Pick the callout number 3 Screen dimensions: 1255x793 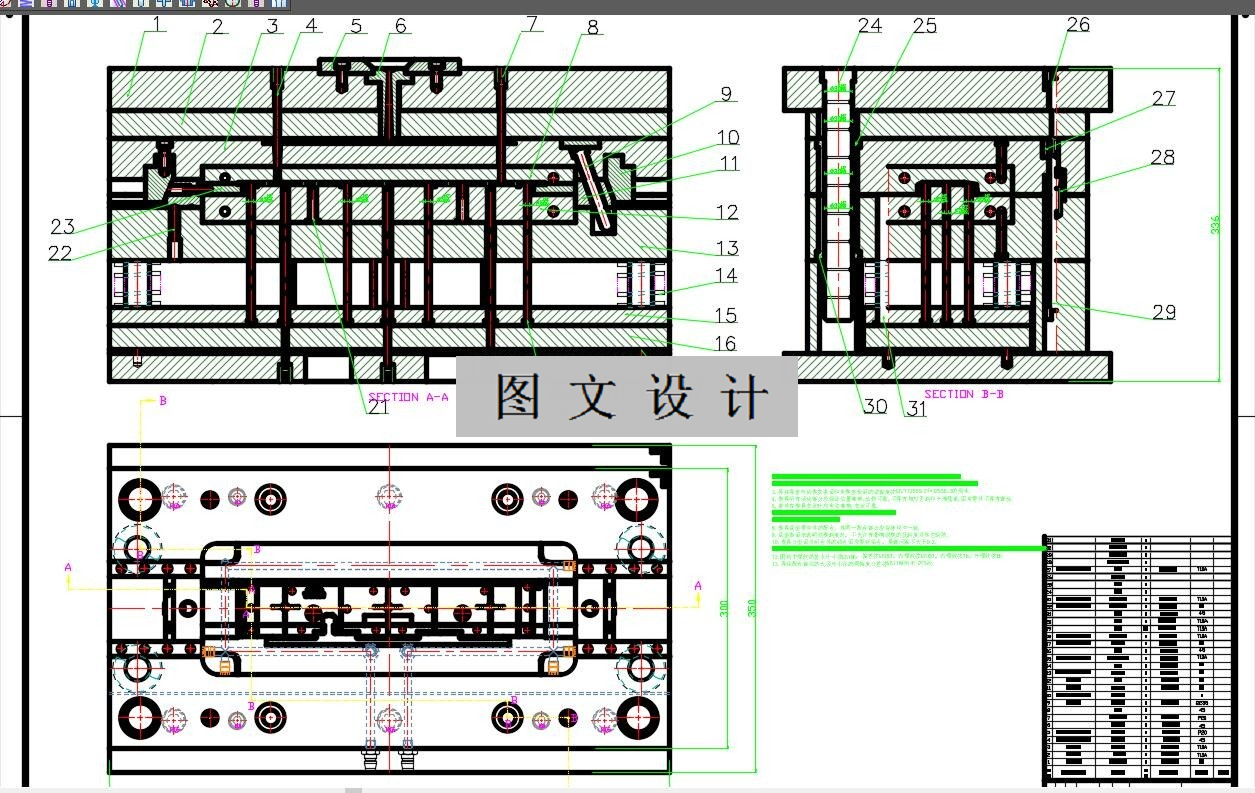[271, 25]
